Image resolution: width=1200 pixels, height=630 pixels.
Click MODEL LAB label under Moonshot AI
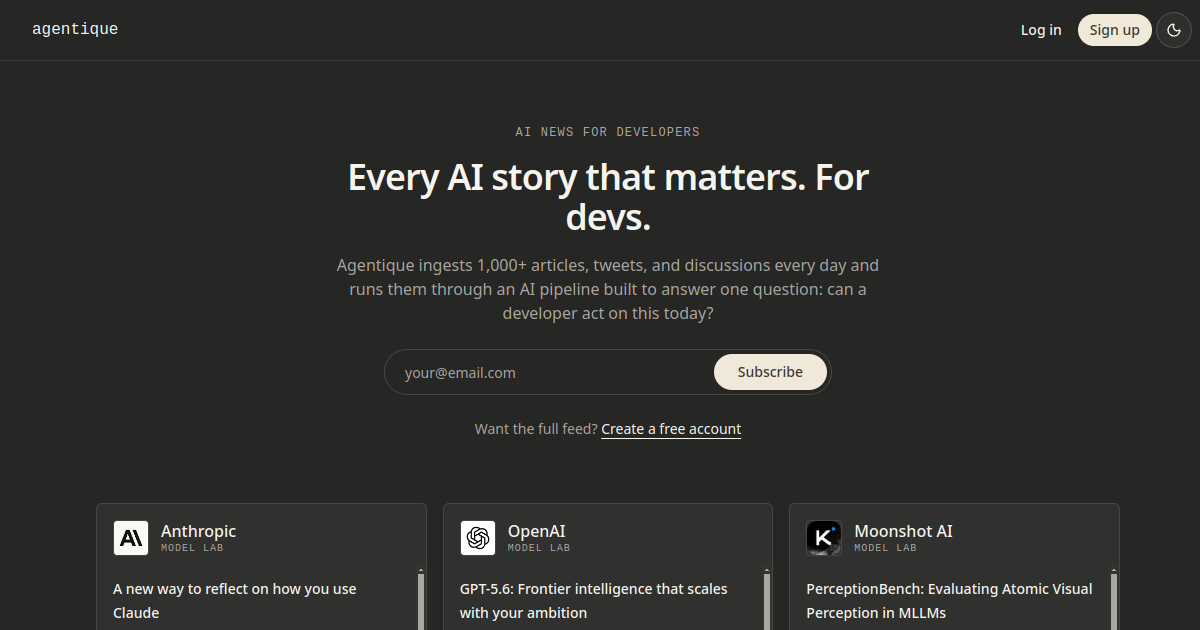pyautogui.click(x=885, y=548)
